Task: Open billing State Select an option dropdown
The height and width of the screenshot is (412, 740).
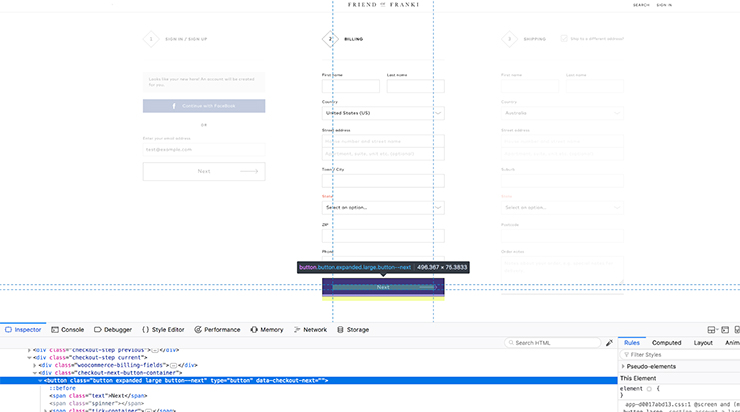Action: click(x=383, y=208)
